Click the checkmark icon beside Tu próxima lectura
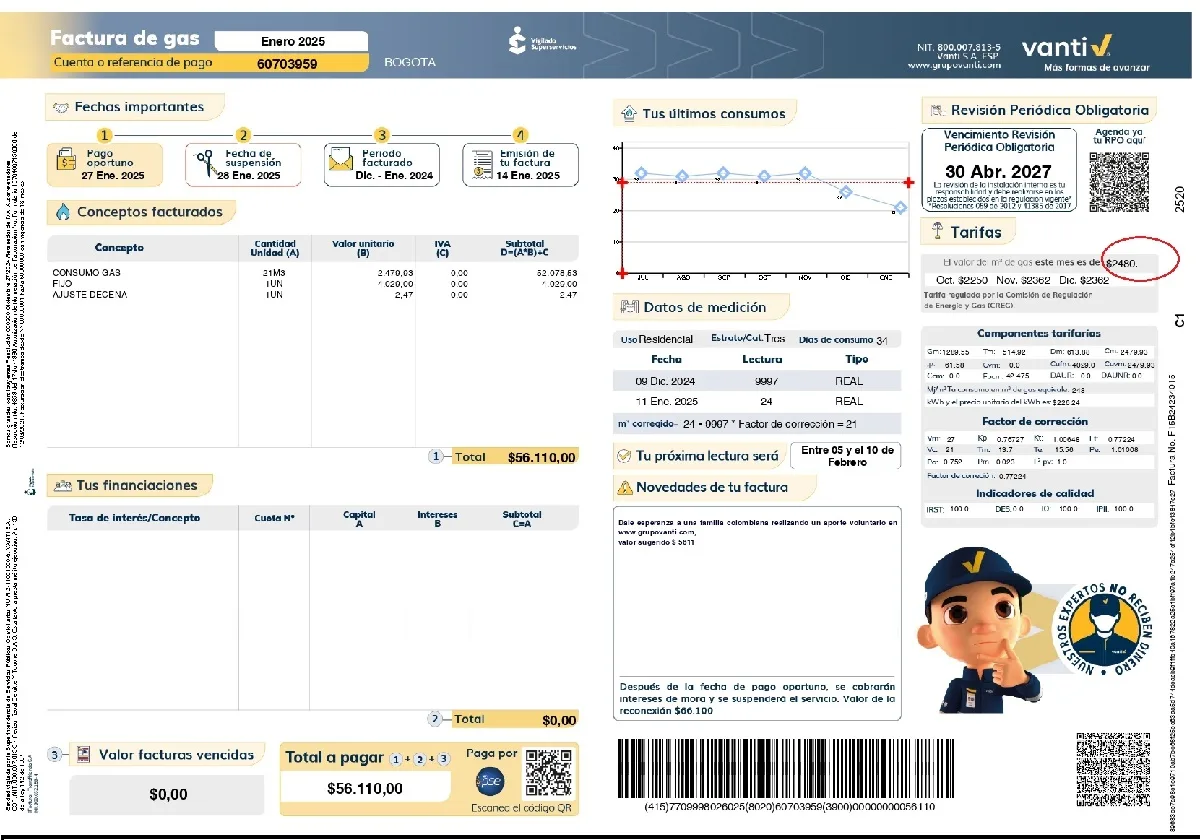Viewport: 1200px width, 840px height. click(622, 456)
